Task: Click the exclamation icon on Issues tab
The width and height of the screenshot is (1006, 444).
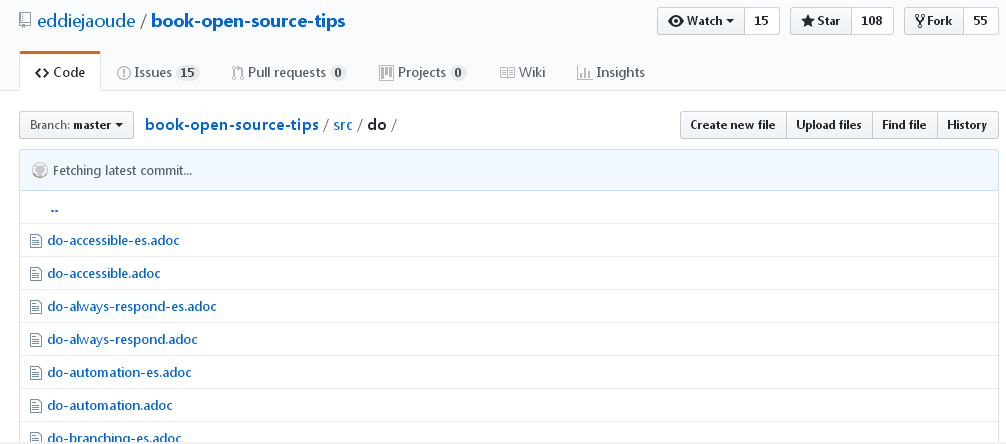Action: [x=123, y=73]
